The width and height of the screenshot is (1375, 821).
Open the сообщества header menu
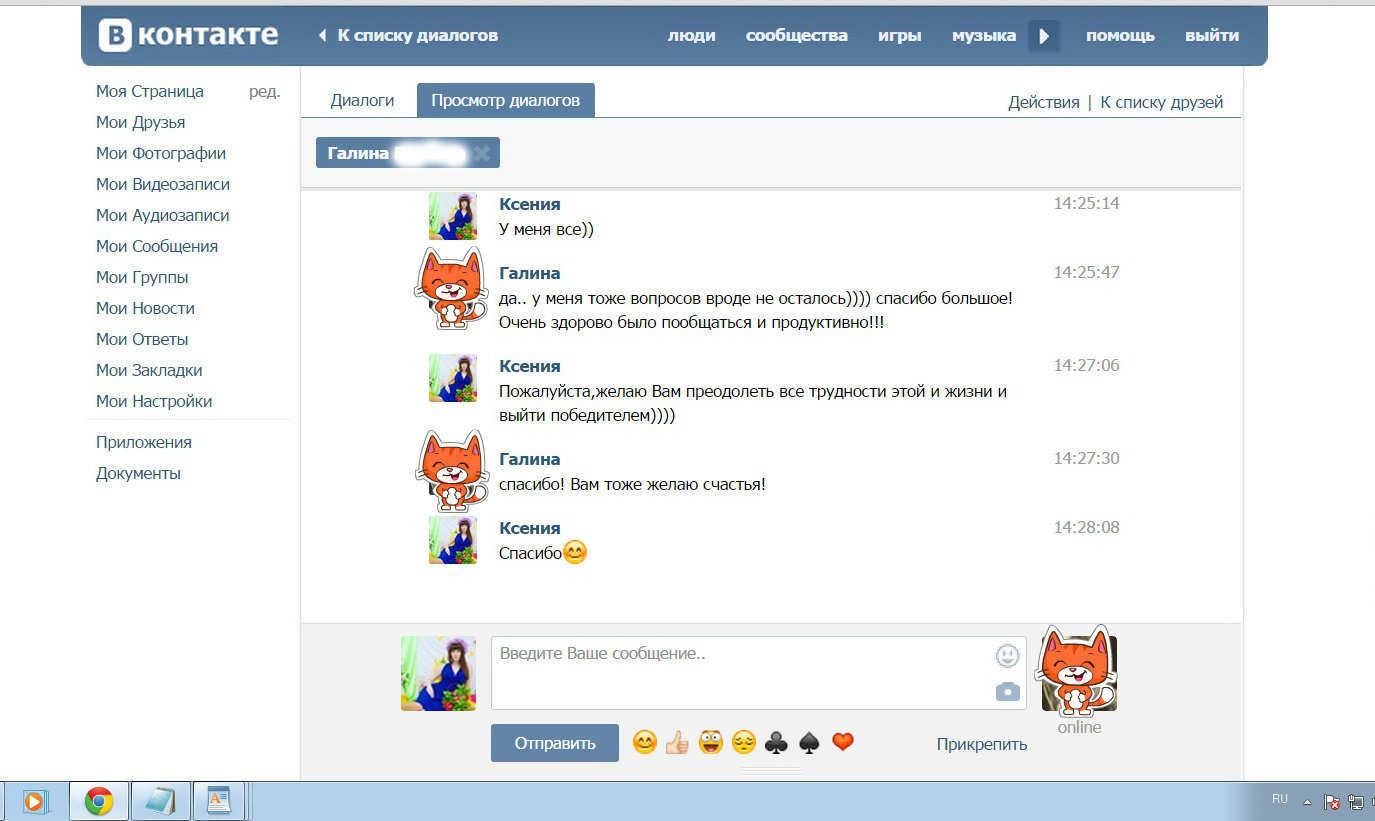pos(797,36)
